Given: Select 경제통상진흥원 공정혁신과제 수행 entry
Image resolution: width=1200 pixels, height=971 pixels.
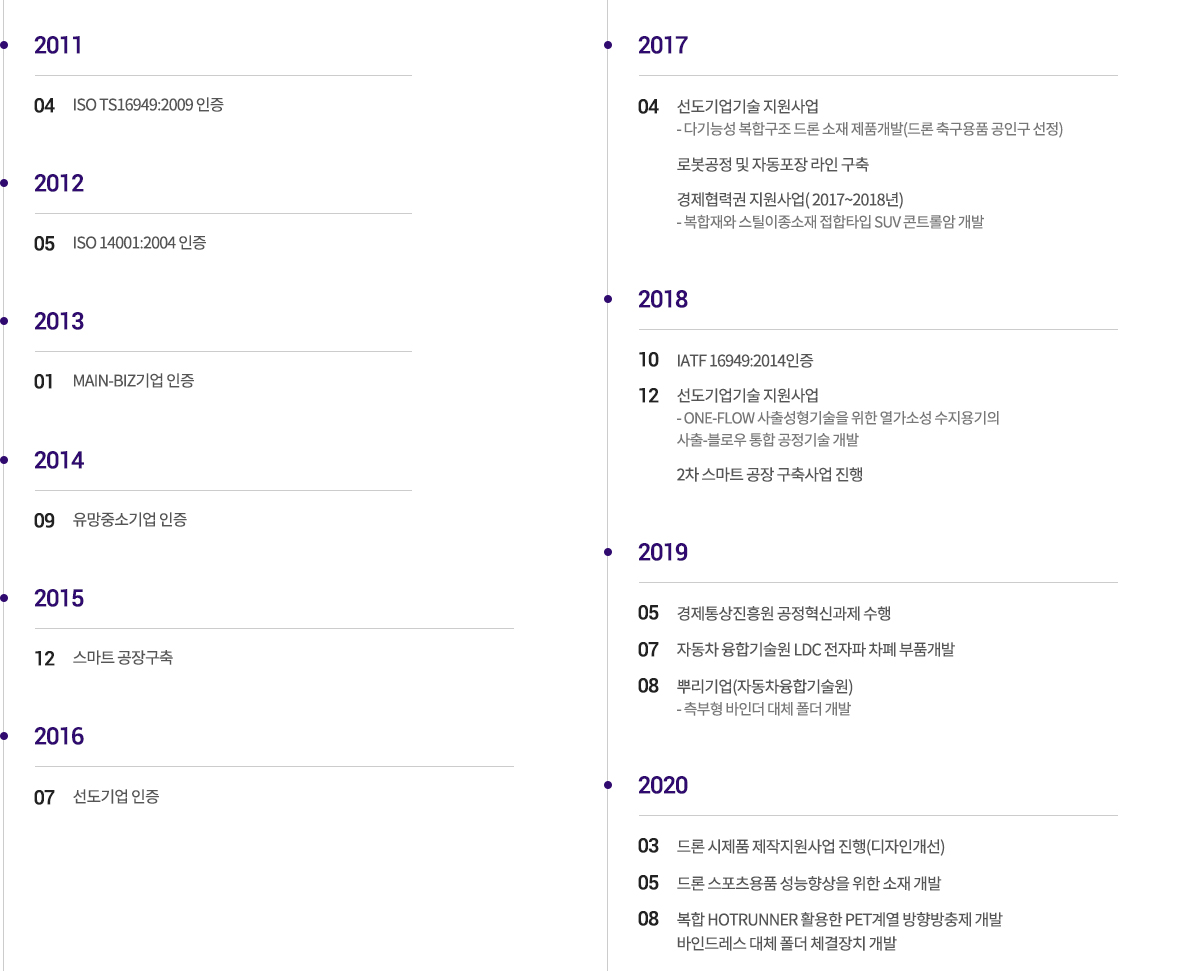Looking at the screenshot, I should [784, 613].
